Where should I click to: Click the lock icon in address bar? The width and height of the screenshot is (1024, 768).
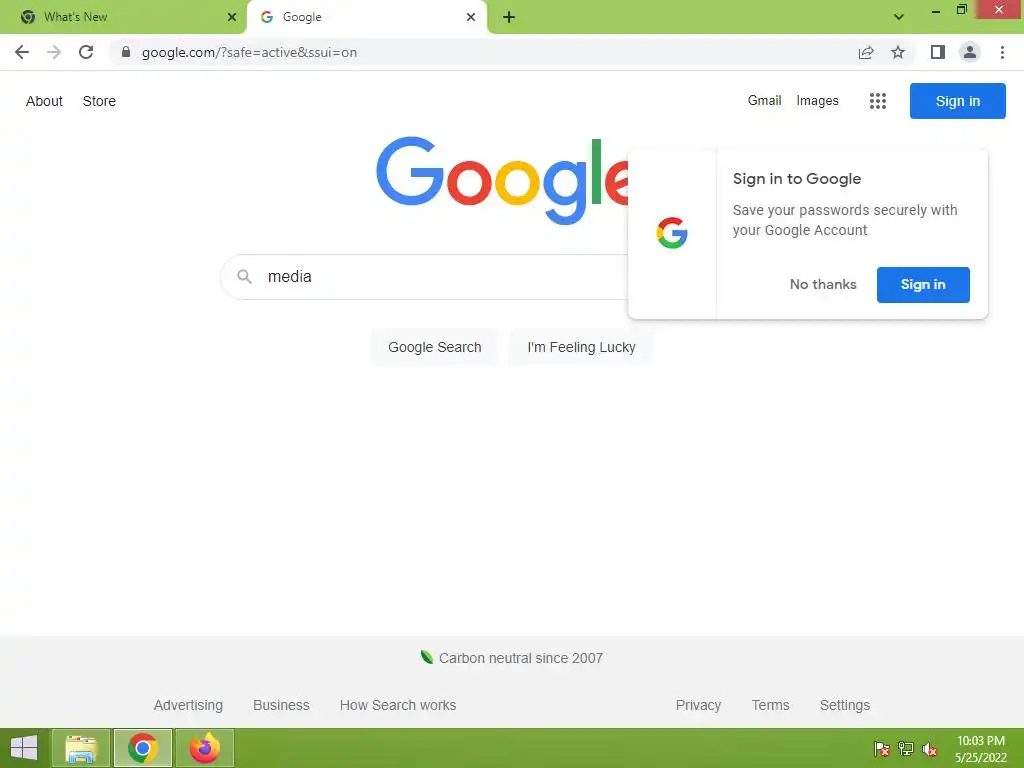[126, 52]
